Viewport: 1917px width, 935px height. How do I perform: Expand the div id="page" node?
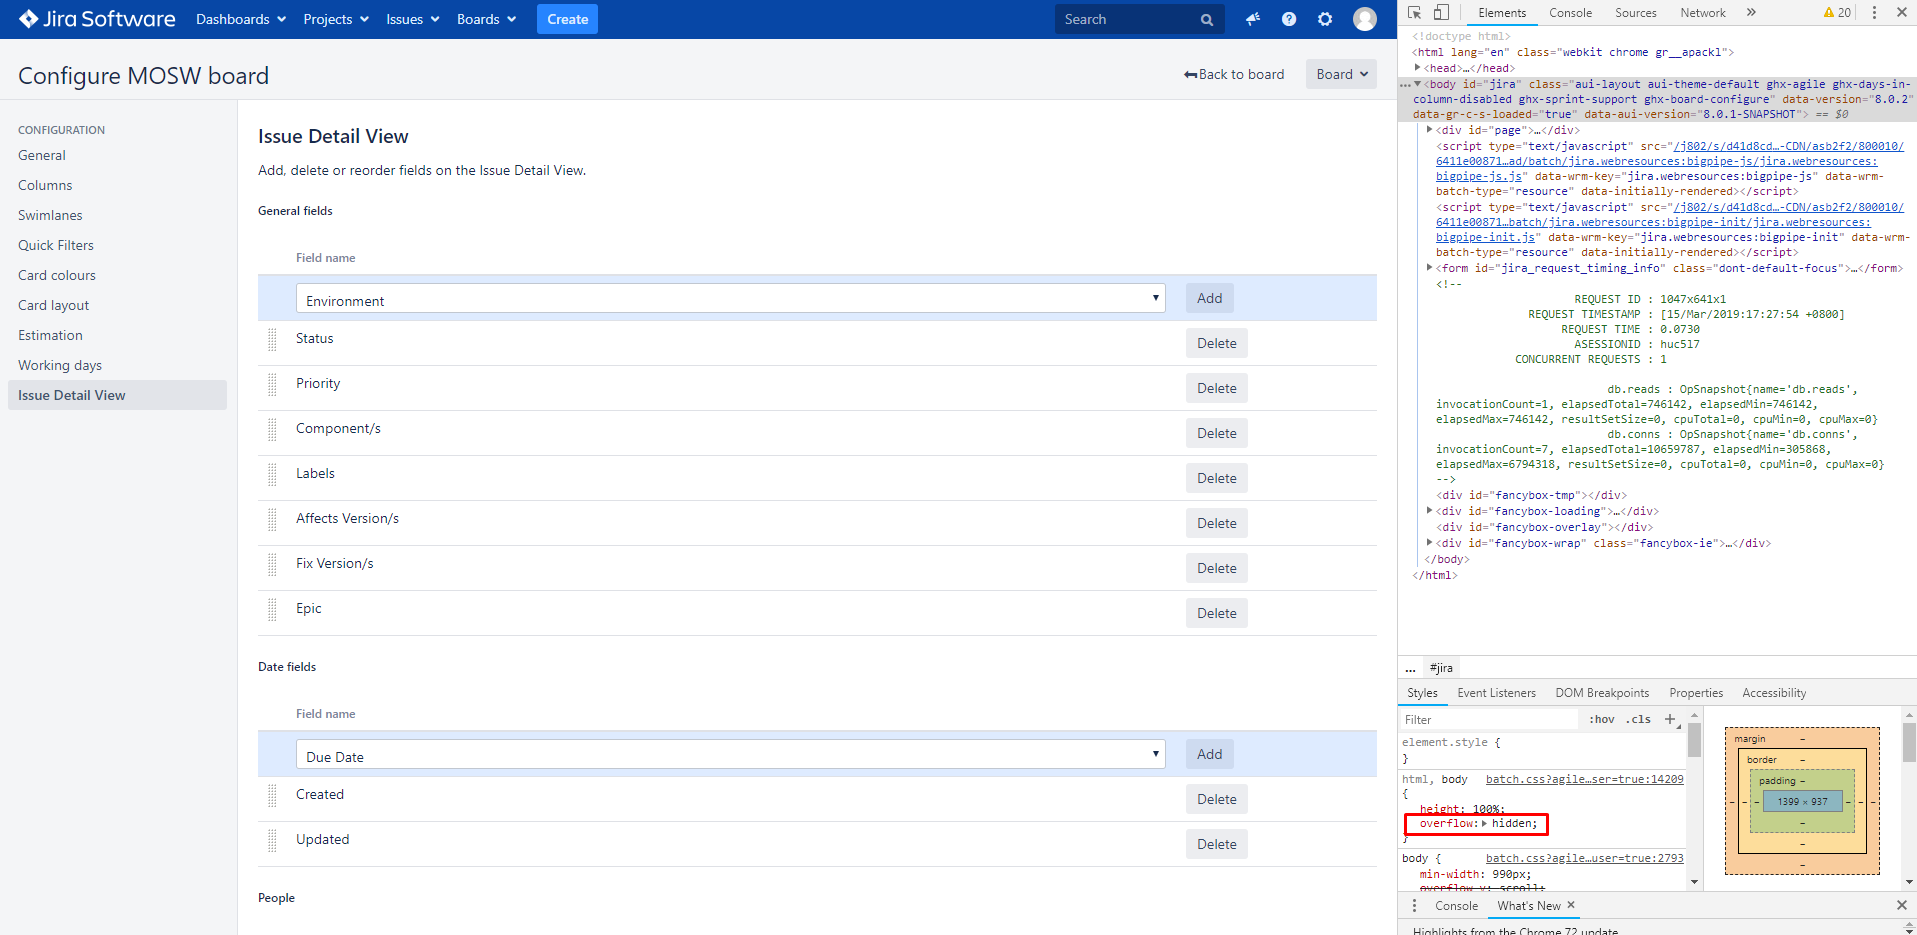(x=1430, y=130)
